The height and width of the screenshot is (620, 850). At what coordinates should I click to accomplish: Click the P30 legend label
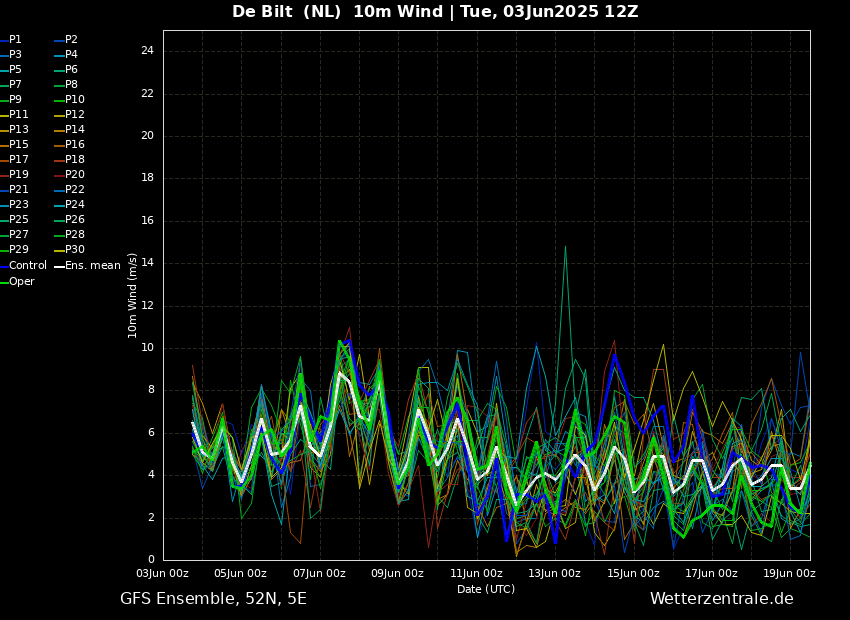tap(75, 250)
